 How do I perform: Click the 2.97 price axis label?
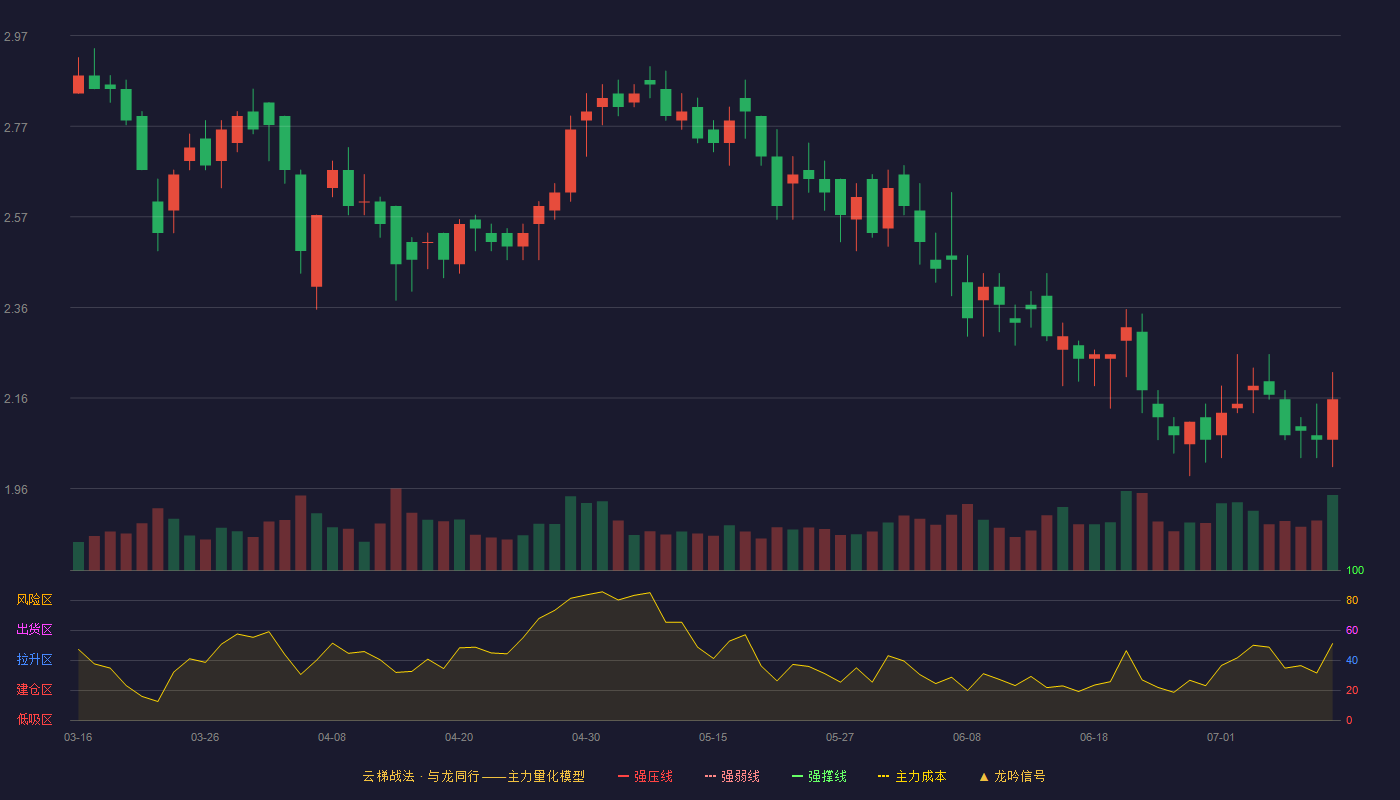[x=16, y=37]
